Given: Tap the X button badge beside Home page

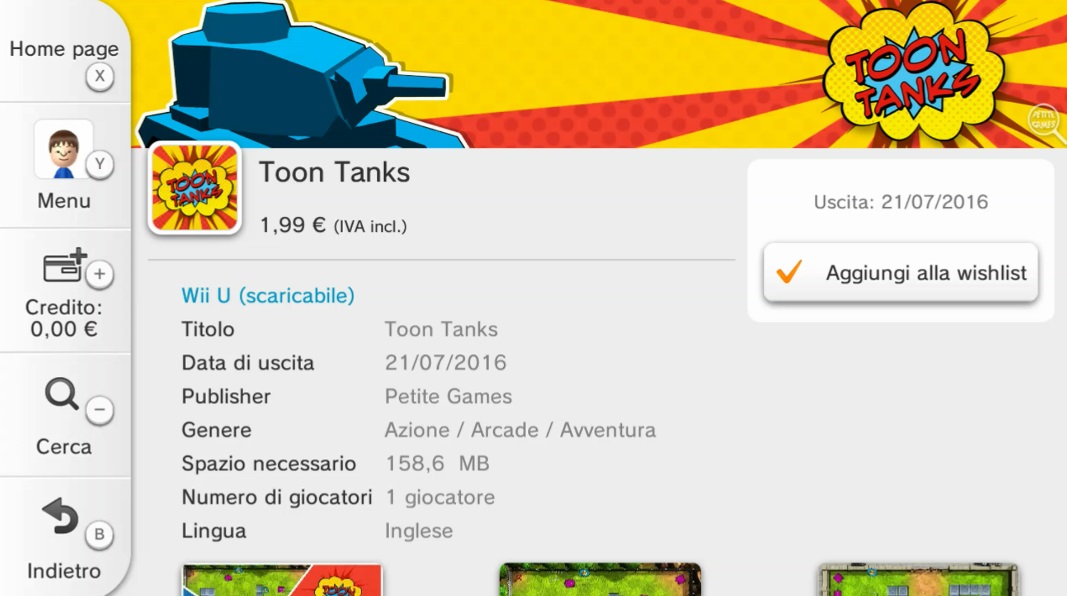Looking at the screenshot, I should coord(99,76).
